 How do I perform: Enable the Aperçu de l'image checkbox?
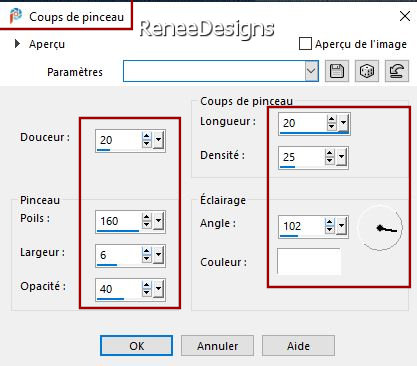pos(305,44)
